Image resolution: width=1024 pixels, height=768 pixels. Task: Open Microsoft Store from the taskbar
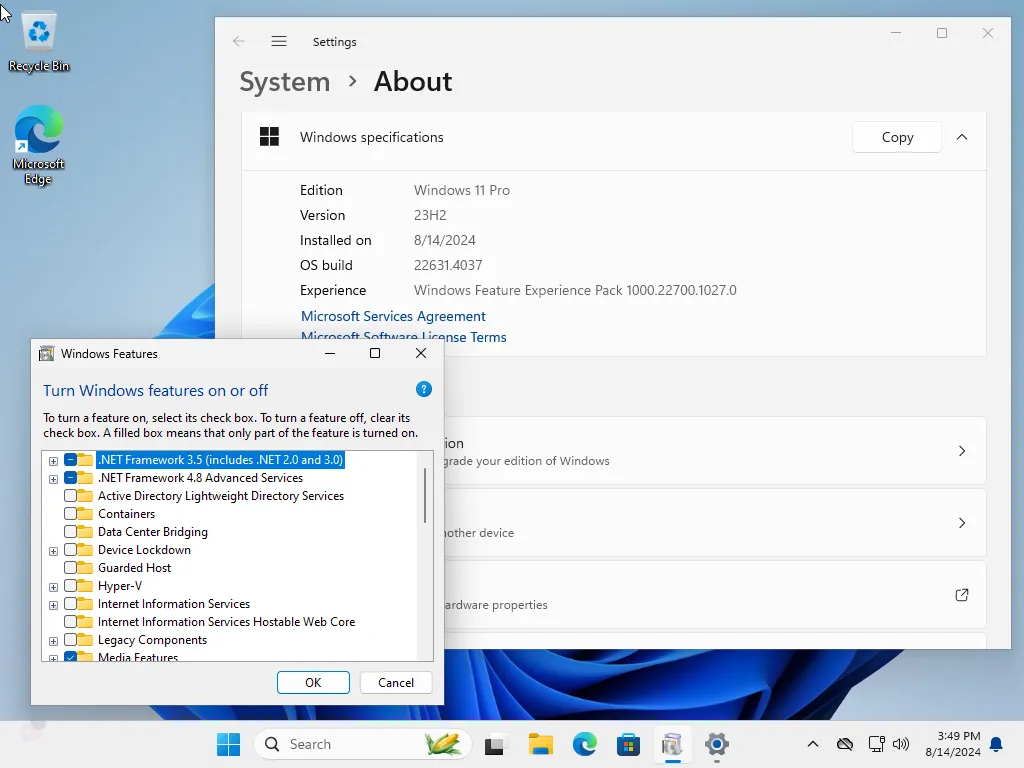[x=628, y=744]
